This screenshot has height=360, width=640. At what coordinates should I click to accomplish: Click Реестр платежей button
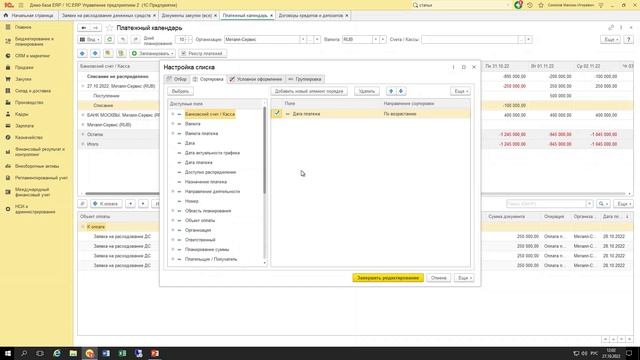click(203, 53)
